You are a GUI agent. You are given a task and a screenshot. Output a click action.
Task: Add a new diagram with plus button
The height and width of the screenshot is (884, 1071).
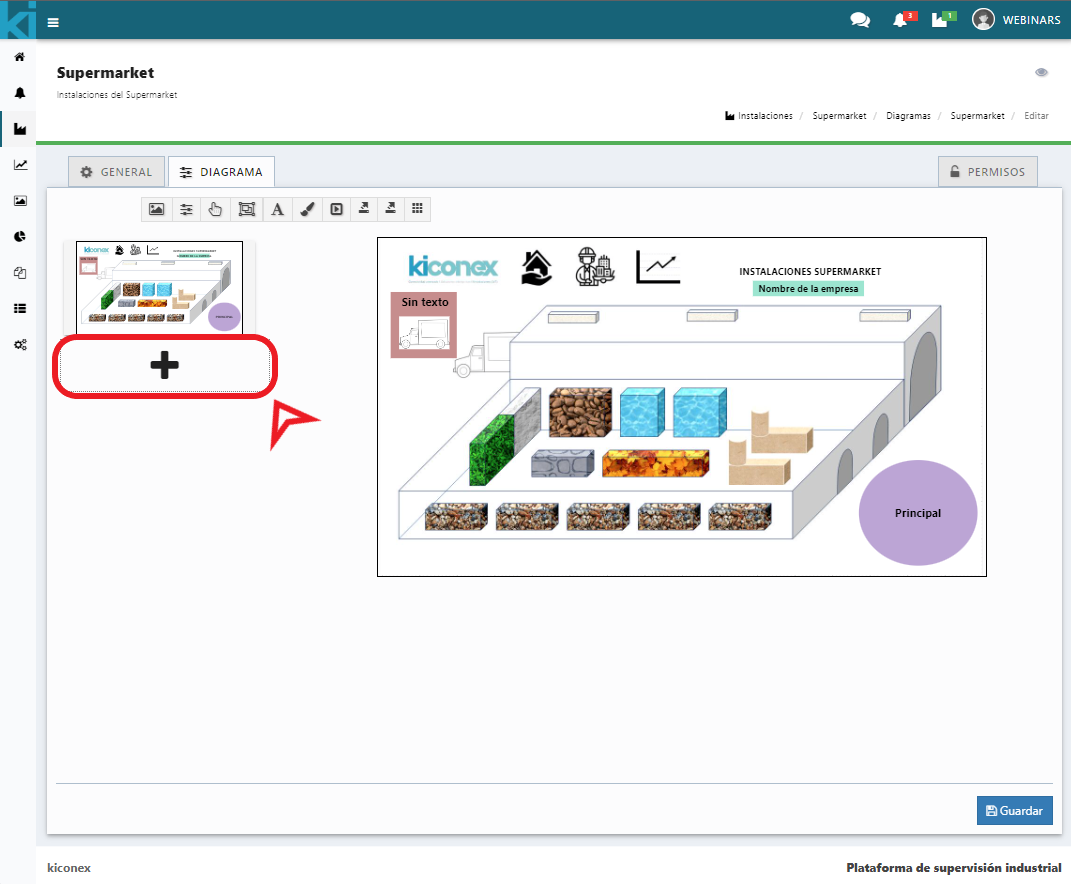pyautogui.click(x=164, y=366)
